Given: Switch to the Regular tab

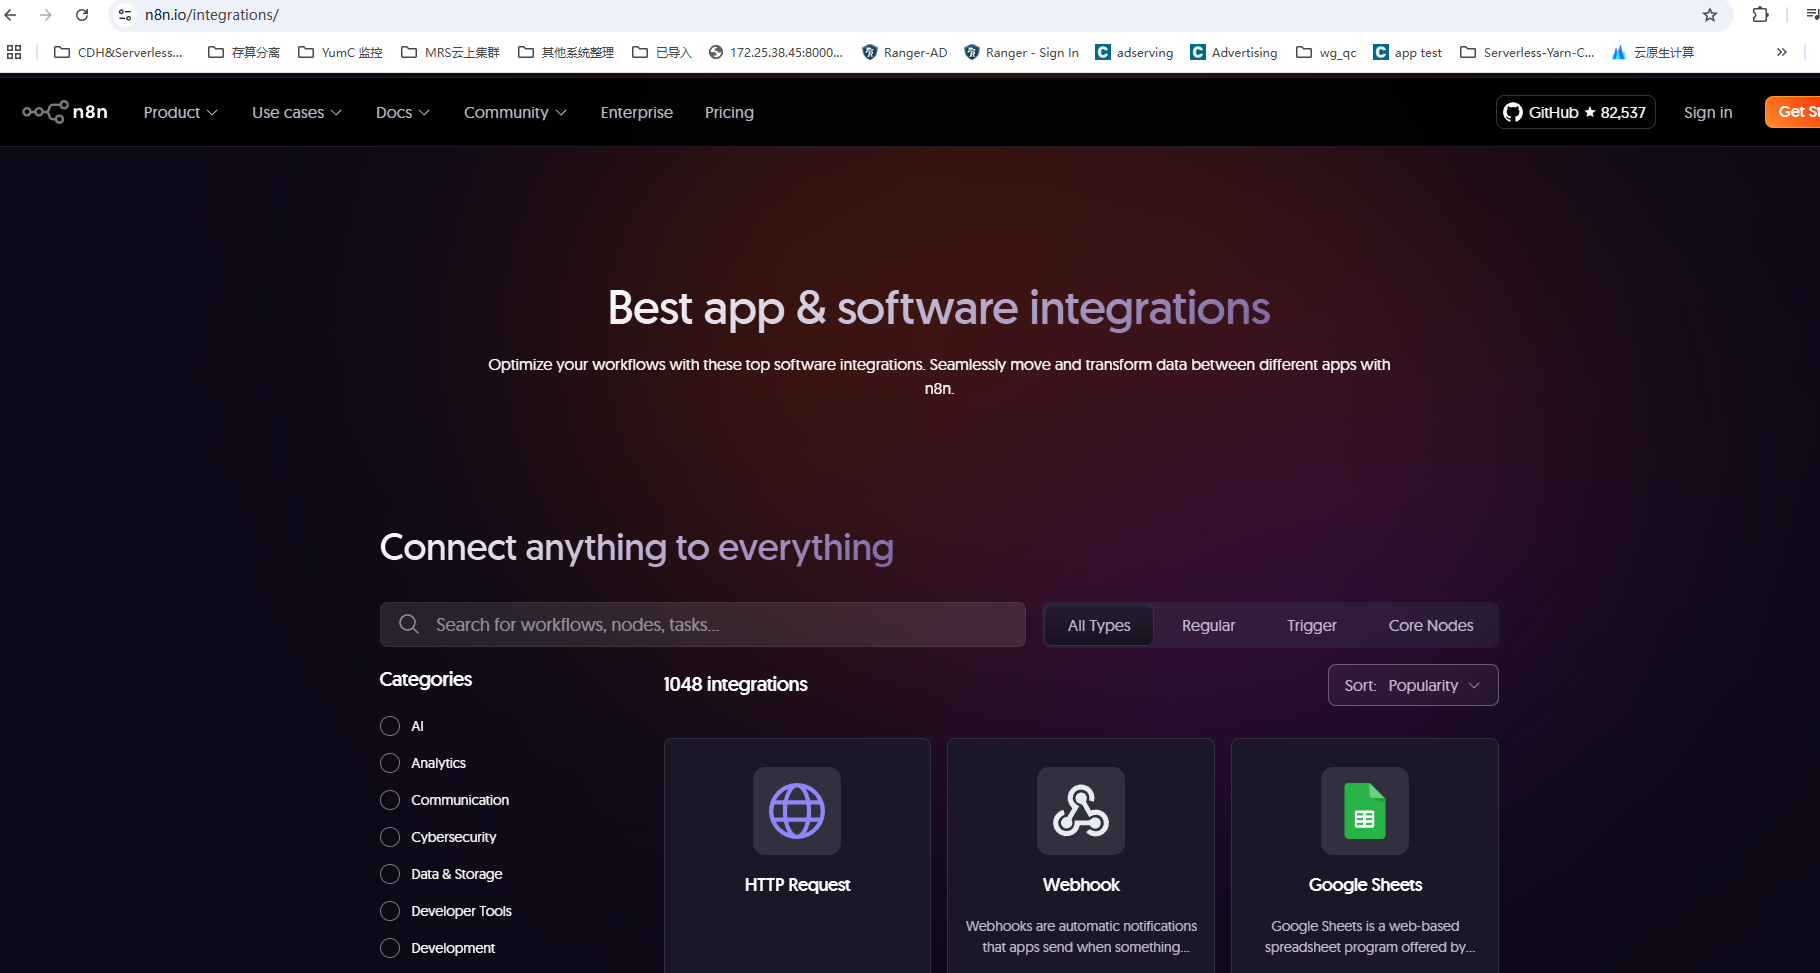Looking at the screenshot, I should [x=1208, y=625].
